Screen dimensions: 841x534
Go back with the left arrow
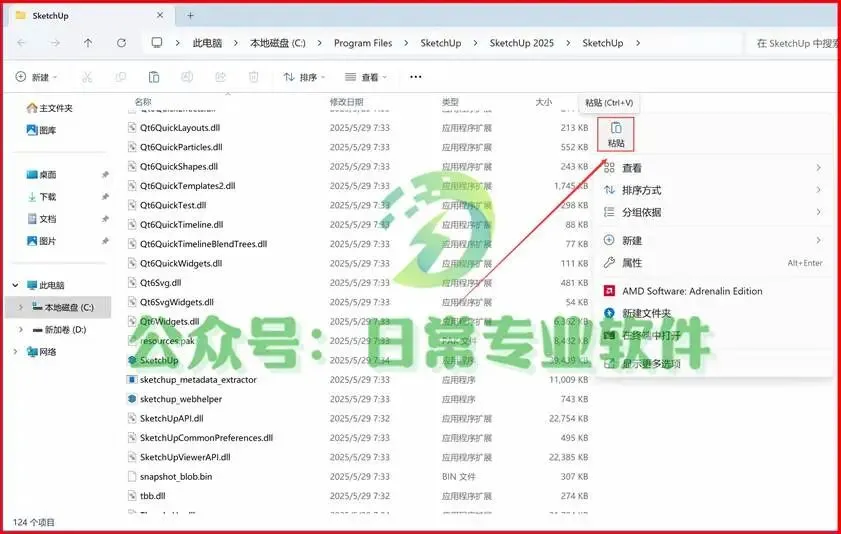[21, 43]
